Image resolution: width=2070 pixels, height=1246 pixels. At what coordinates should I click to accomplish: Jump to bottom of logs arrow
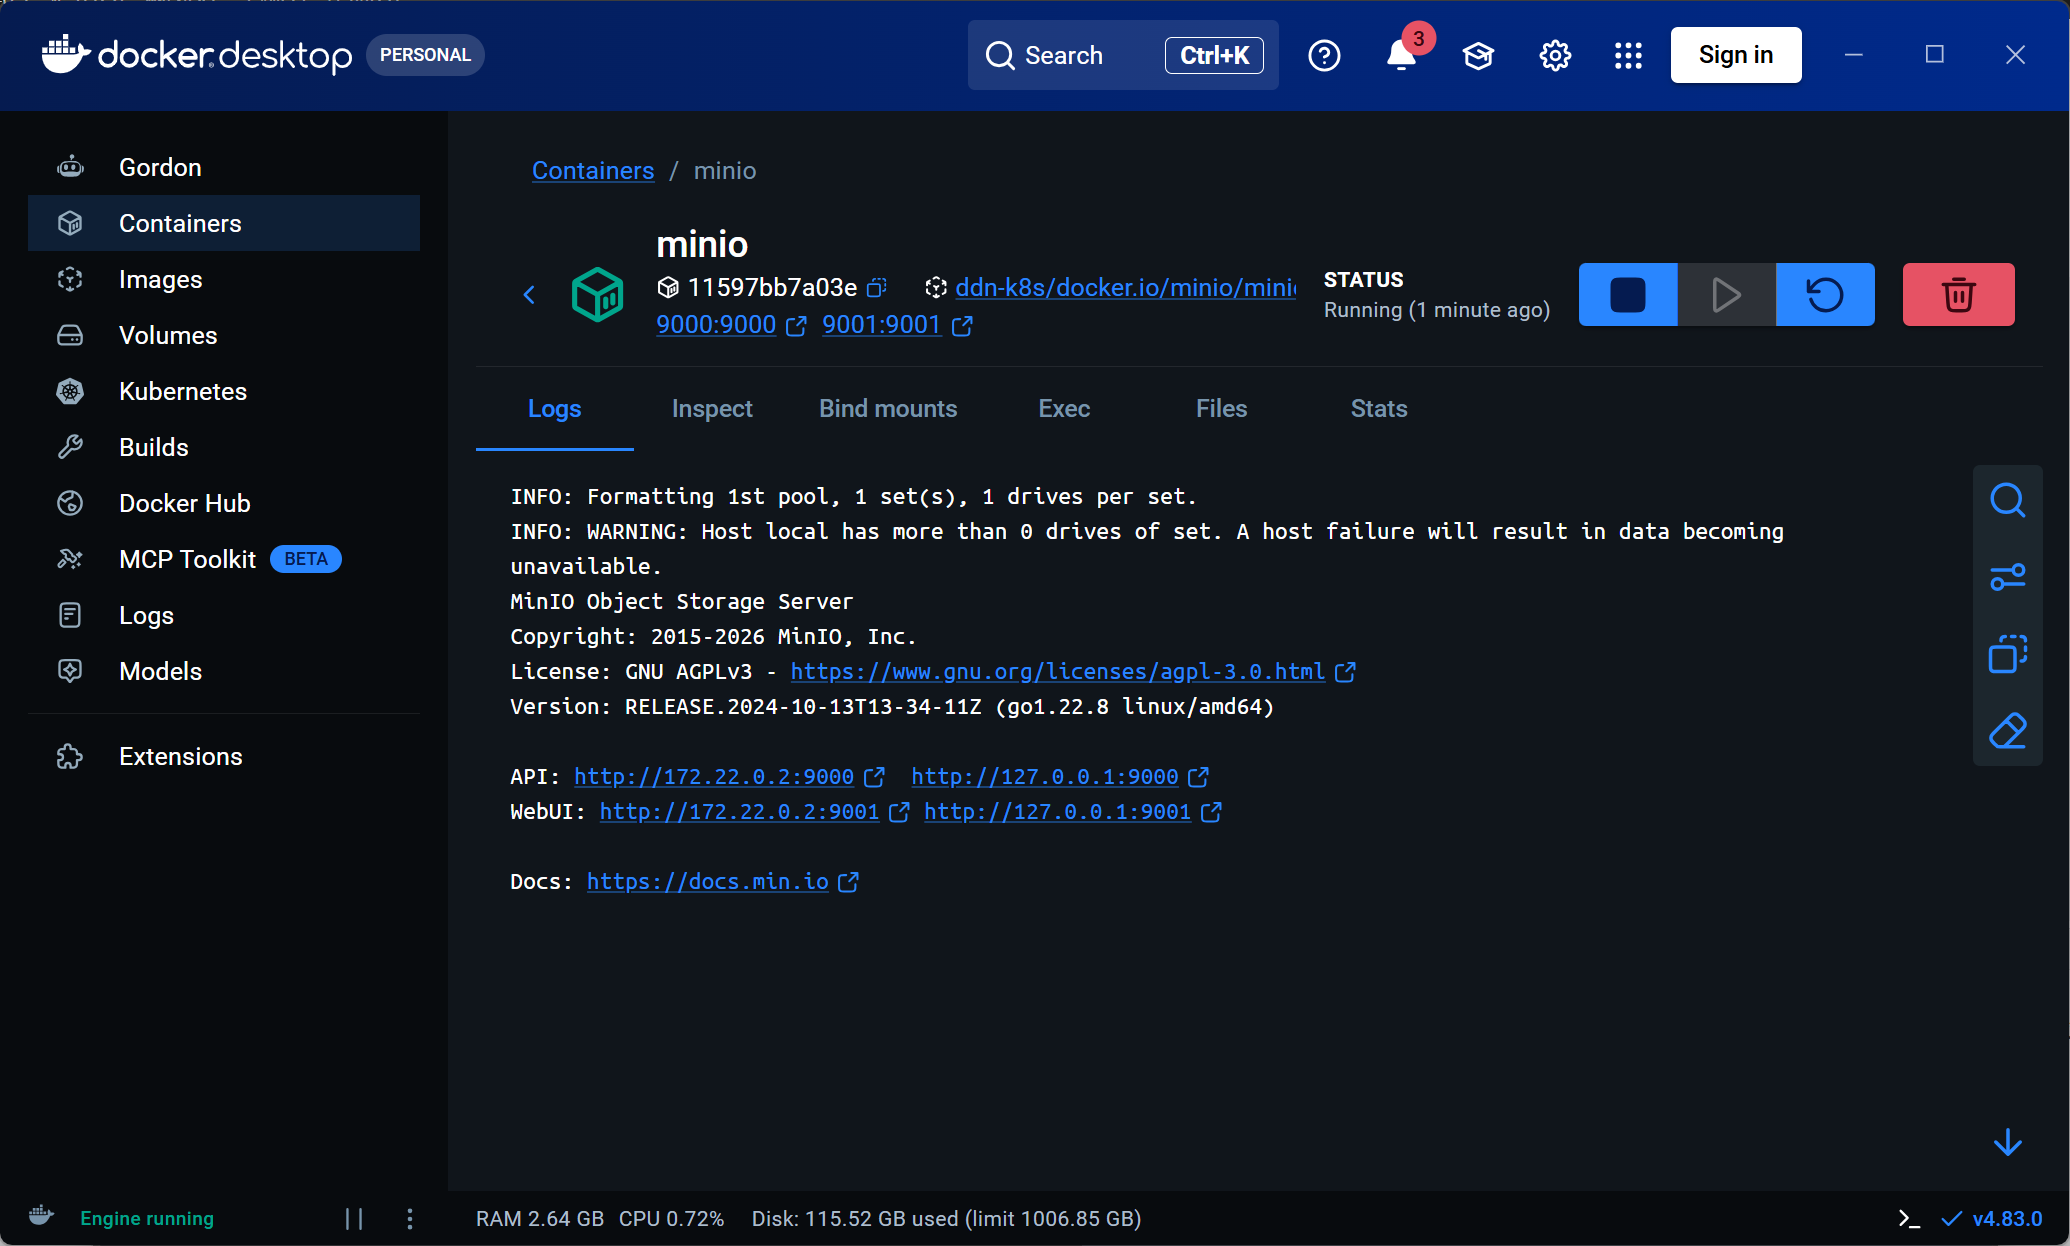click(x=2007, y=1142)
